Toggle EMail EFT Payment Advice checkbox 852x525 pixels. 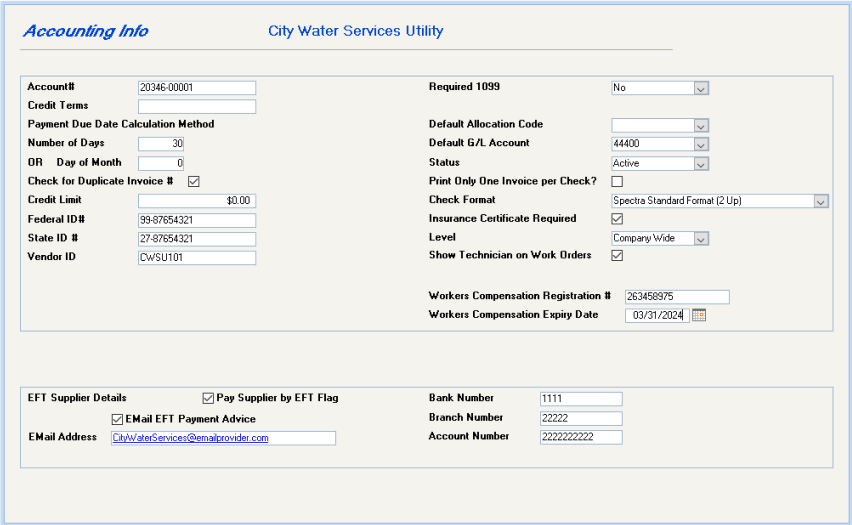[x=117, y=420]
